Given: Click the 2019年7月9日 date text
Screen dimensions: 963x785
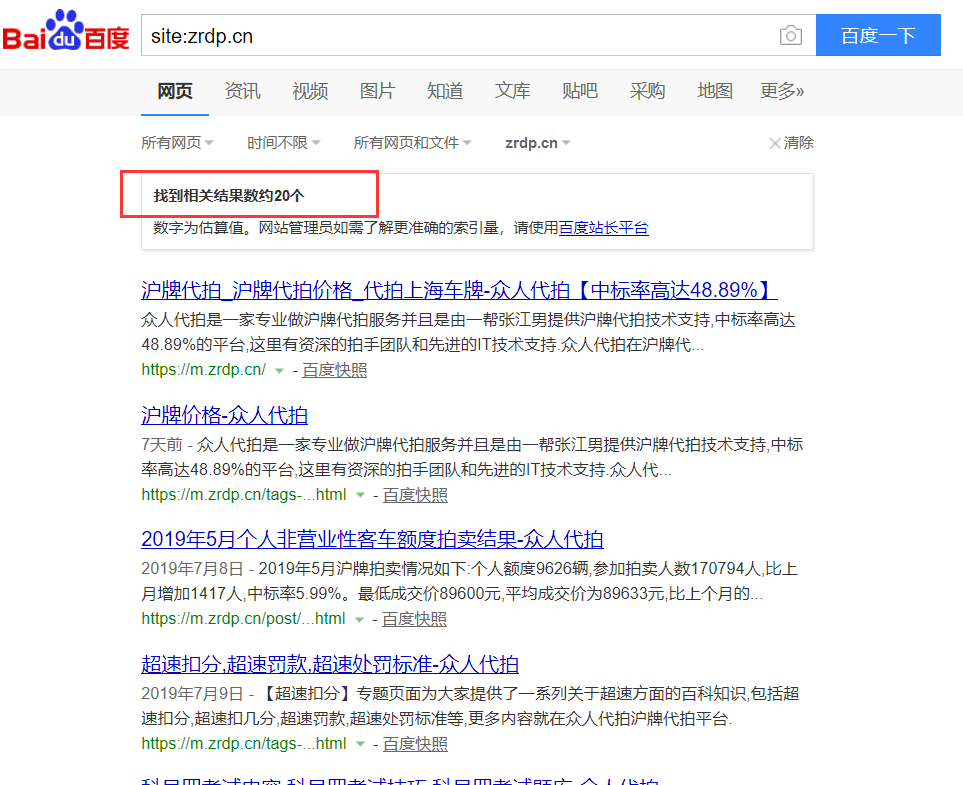Looking at the screenshot, I should tap(192, 693).
